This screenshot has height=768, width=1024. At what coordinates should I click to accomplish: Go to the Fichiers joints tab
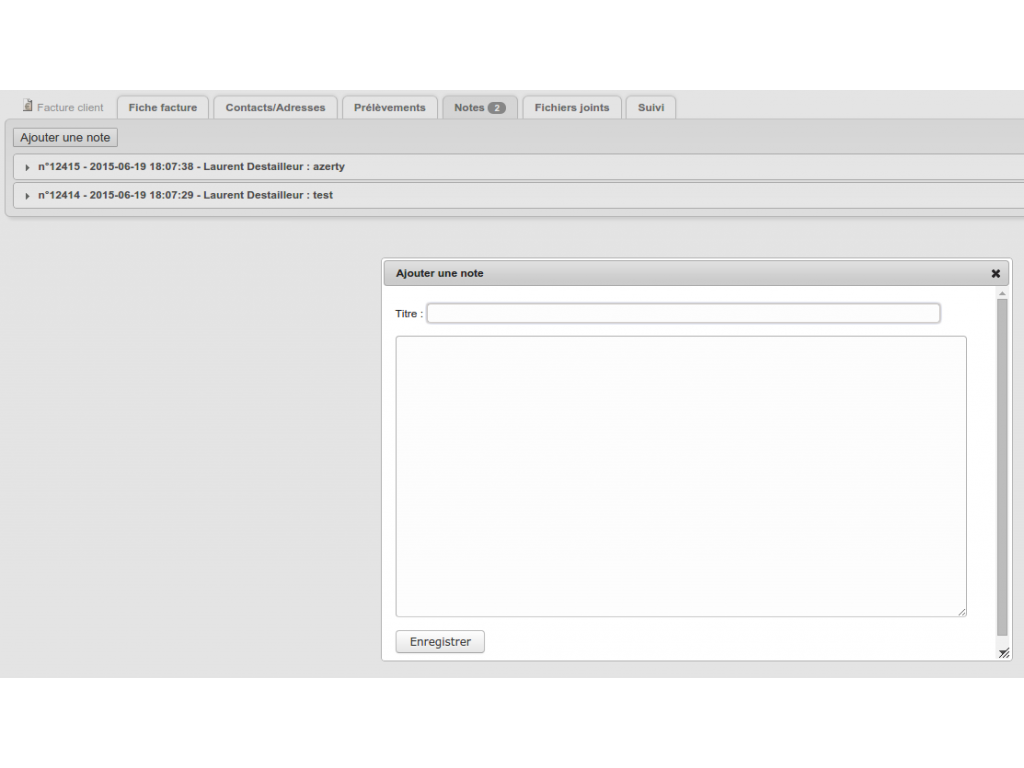(571, 108)
